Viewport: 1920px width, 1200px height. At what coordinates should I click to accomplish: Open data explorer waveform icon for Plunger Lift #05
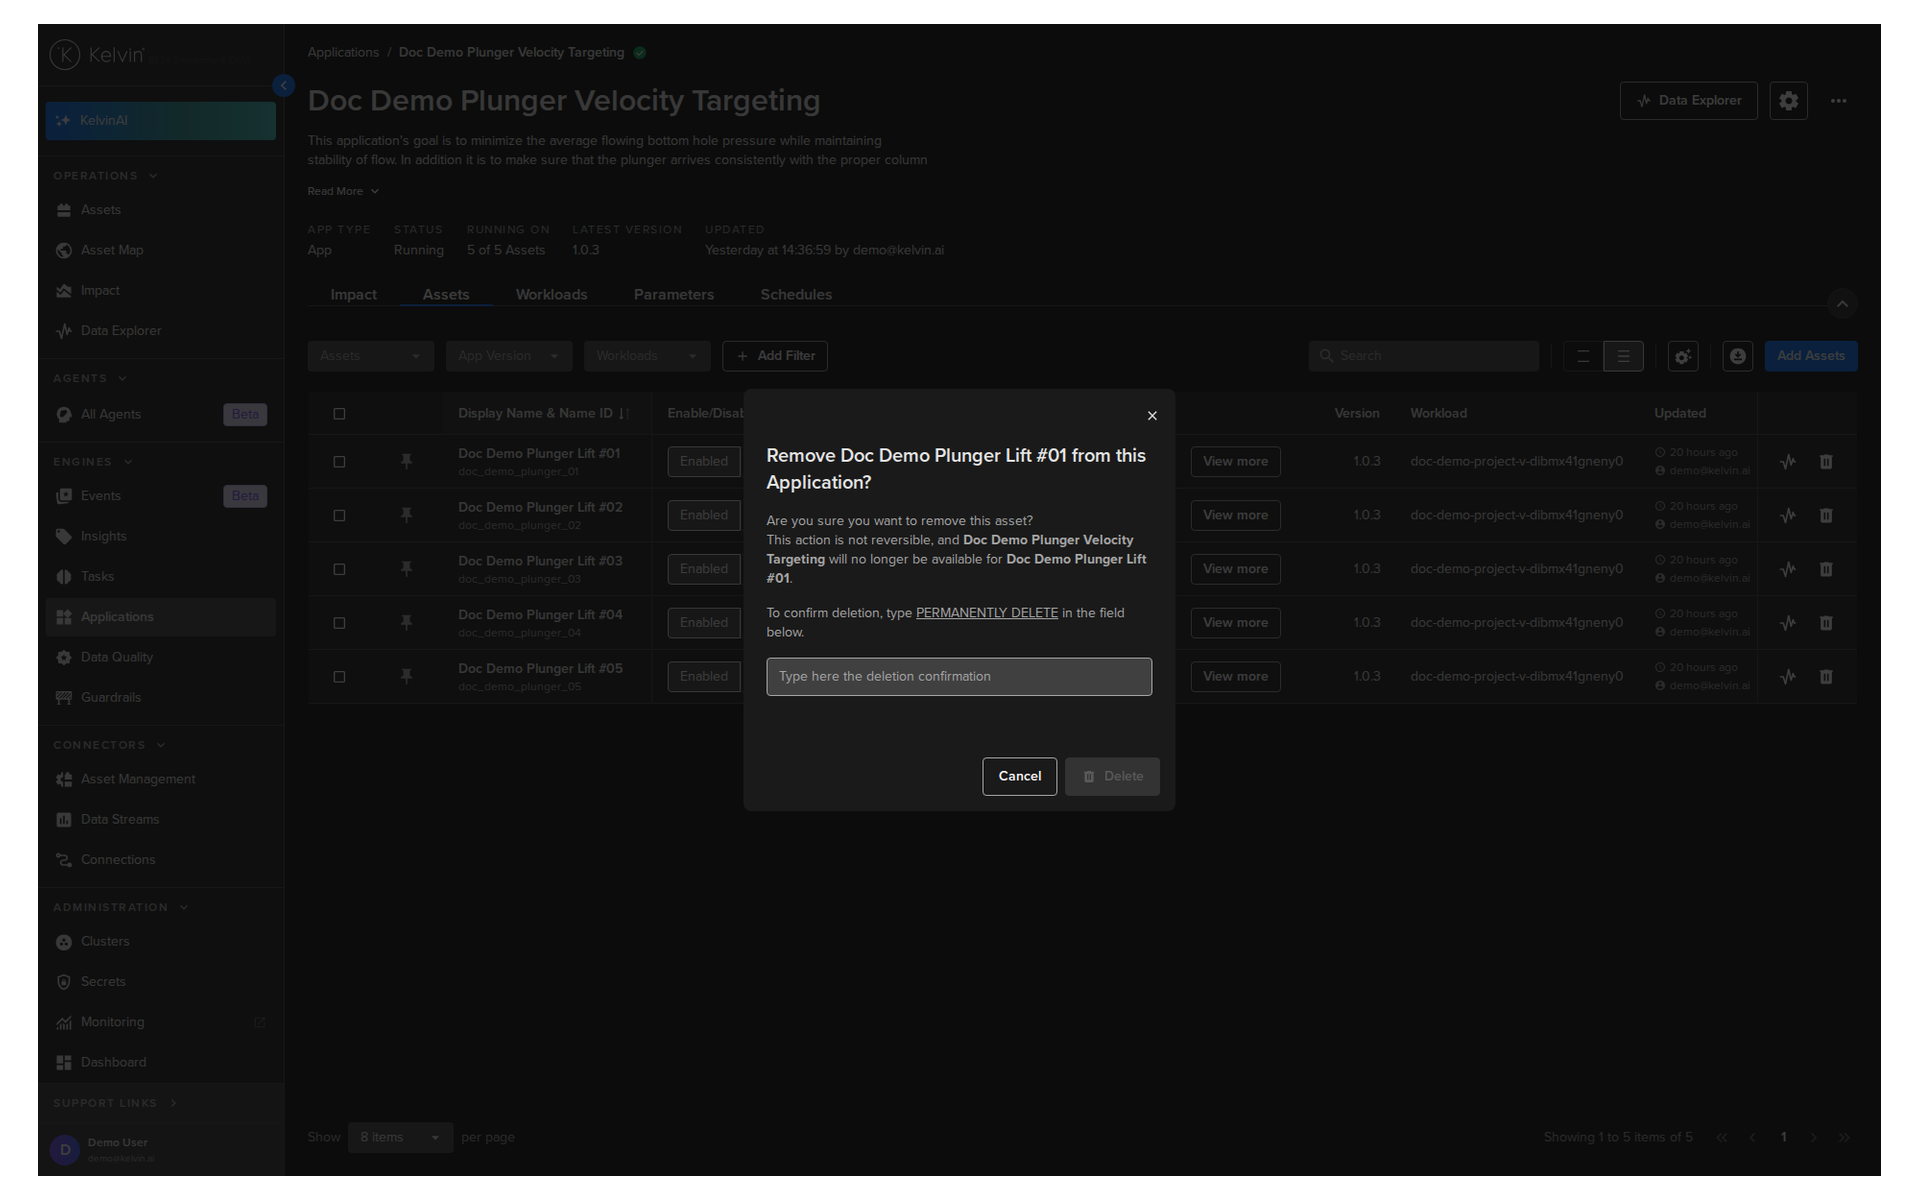pyautogui.click(x=1788, y=677)
